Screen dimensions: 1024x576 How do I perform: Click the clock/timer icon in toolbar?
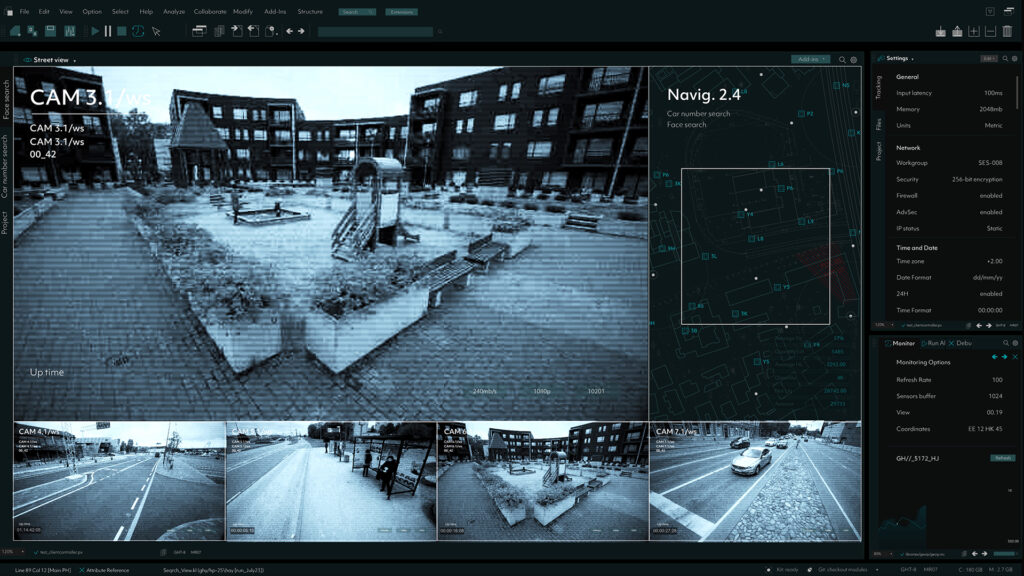click(138, 31)
